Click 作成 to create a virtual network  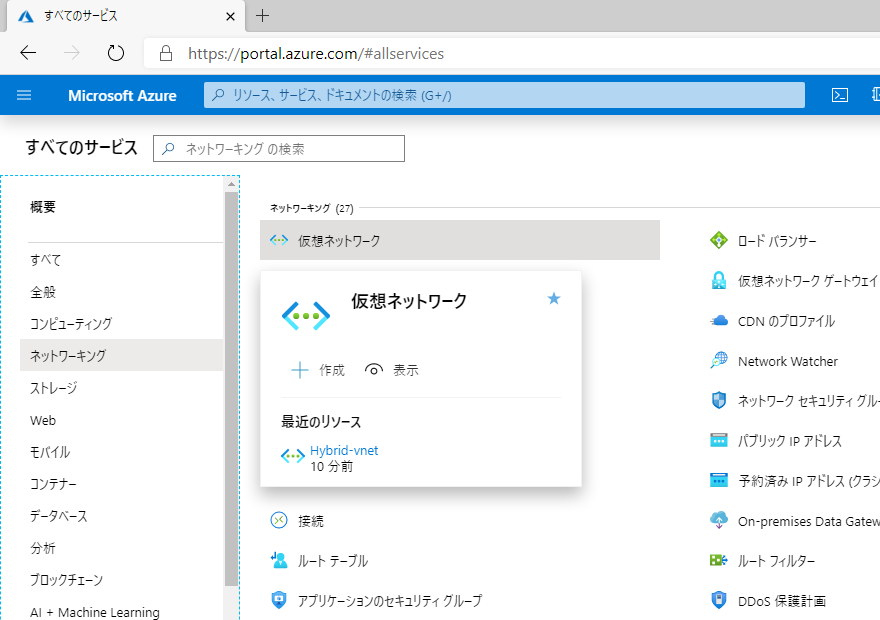coord(318,370)
